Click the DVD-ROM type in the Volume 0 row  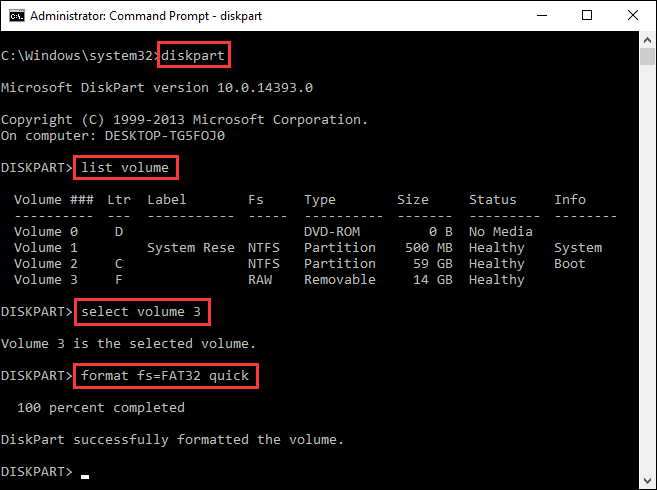[x=332, y=232]
